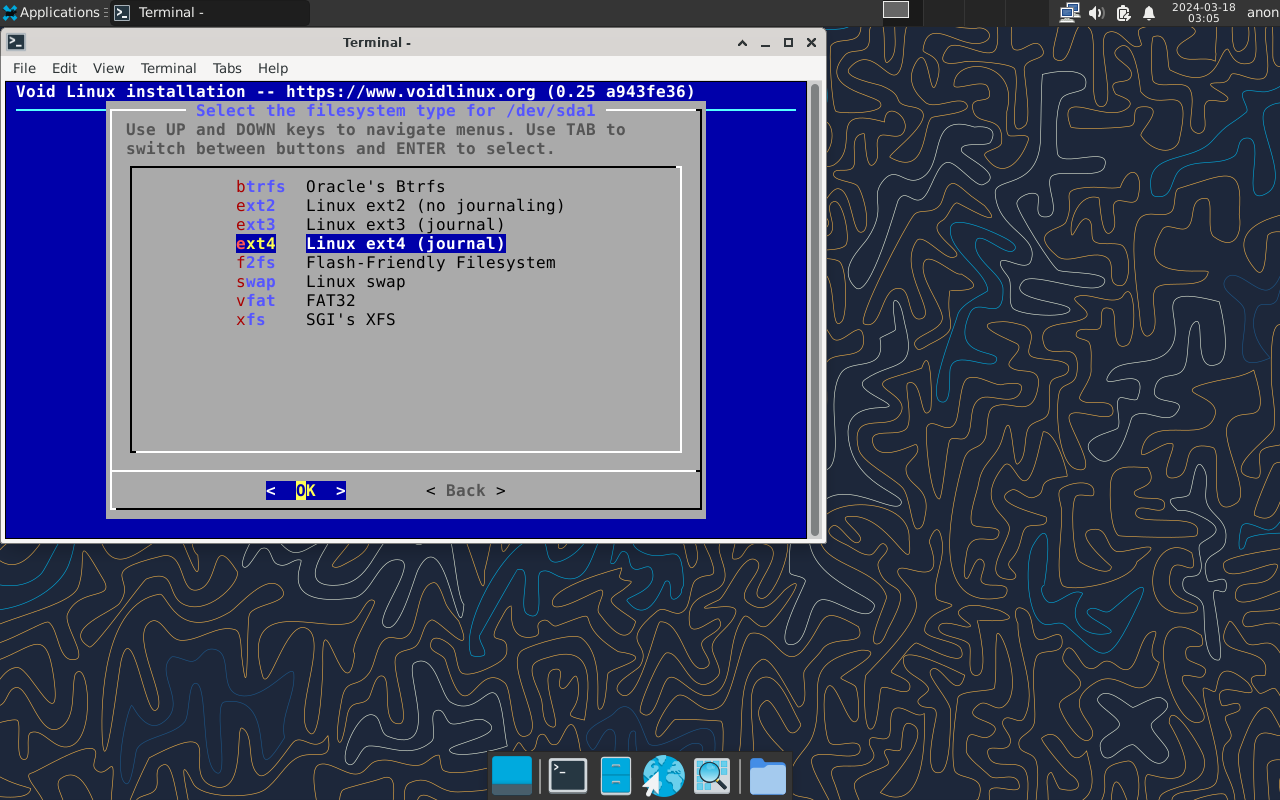This screenshot has height=800, width=1280.
Task: Click Flash-Friendly Filesystem description
Action: pos(431,263)
